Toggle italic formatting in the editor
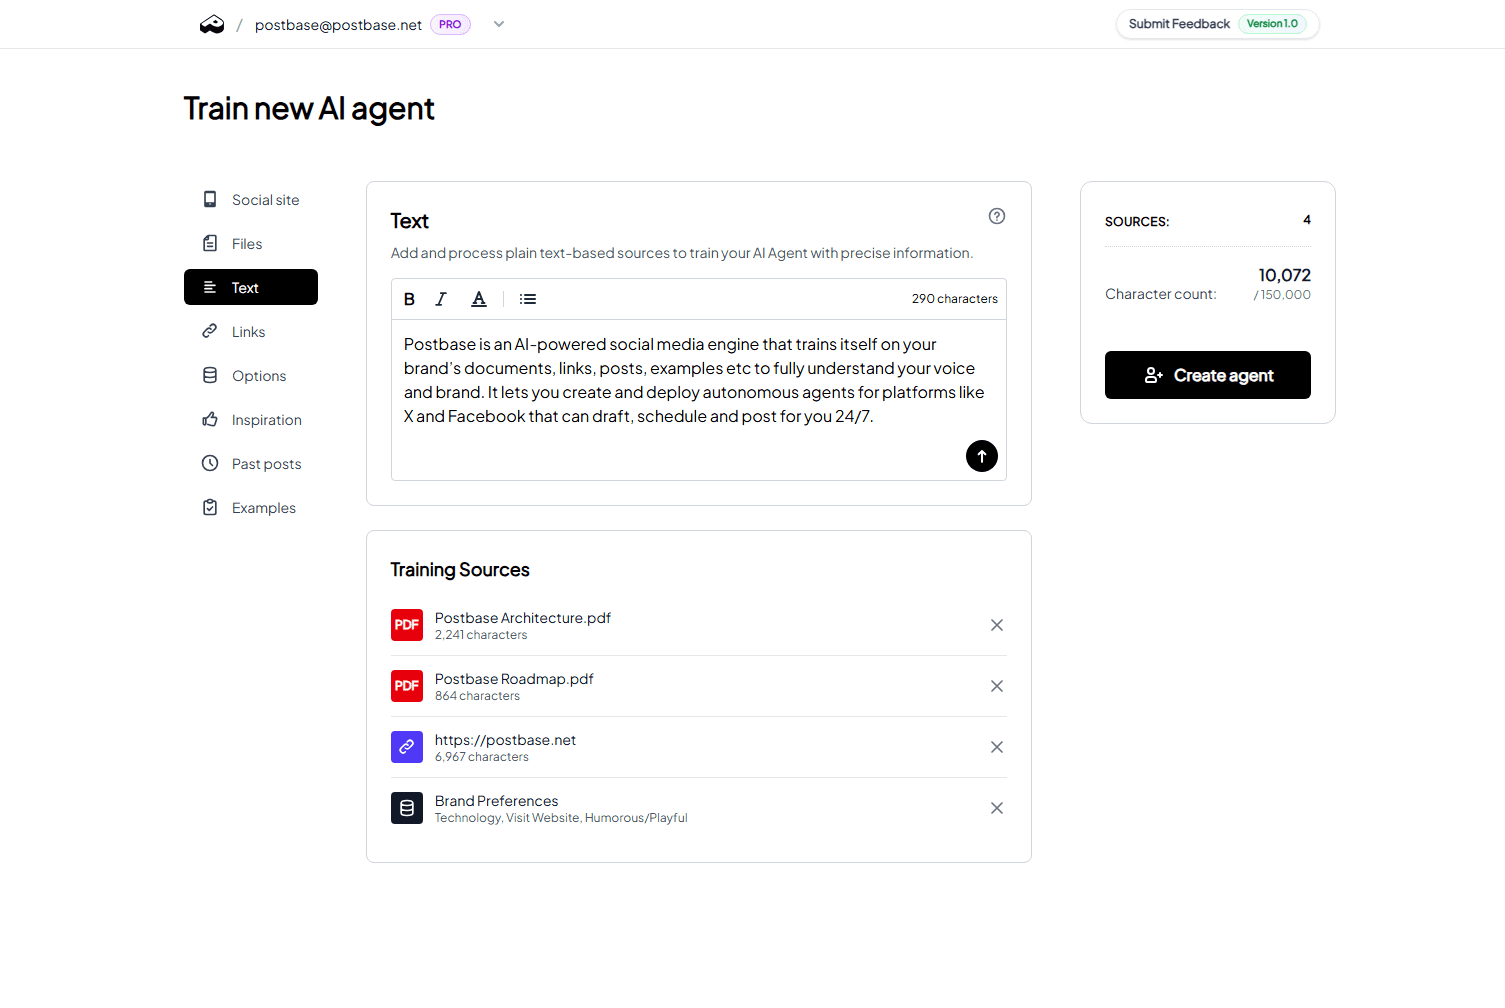 (x=441, y=299)
